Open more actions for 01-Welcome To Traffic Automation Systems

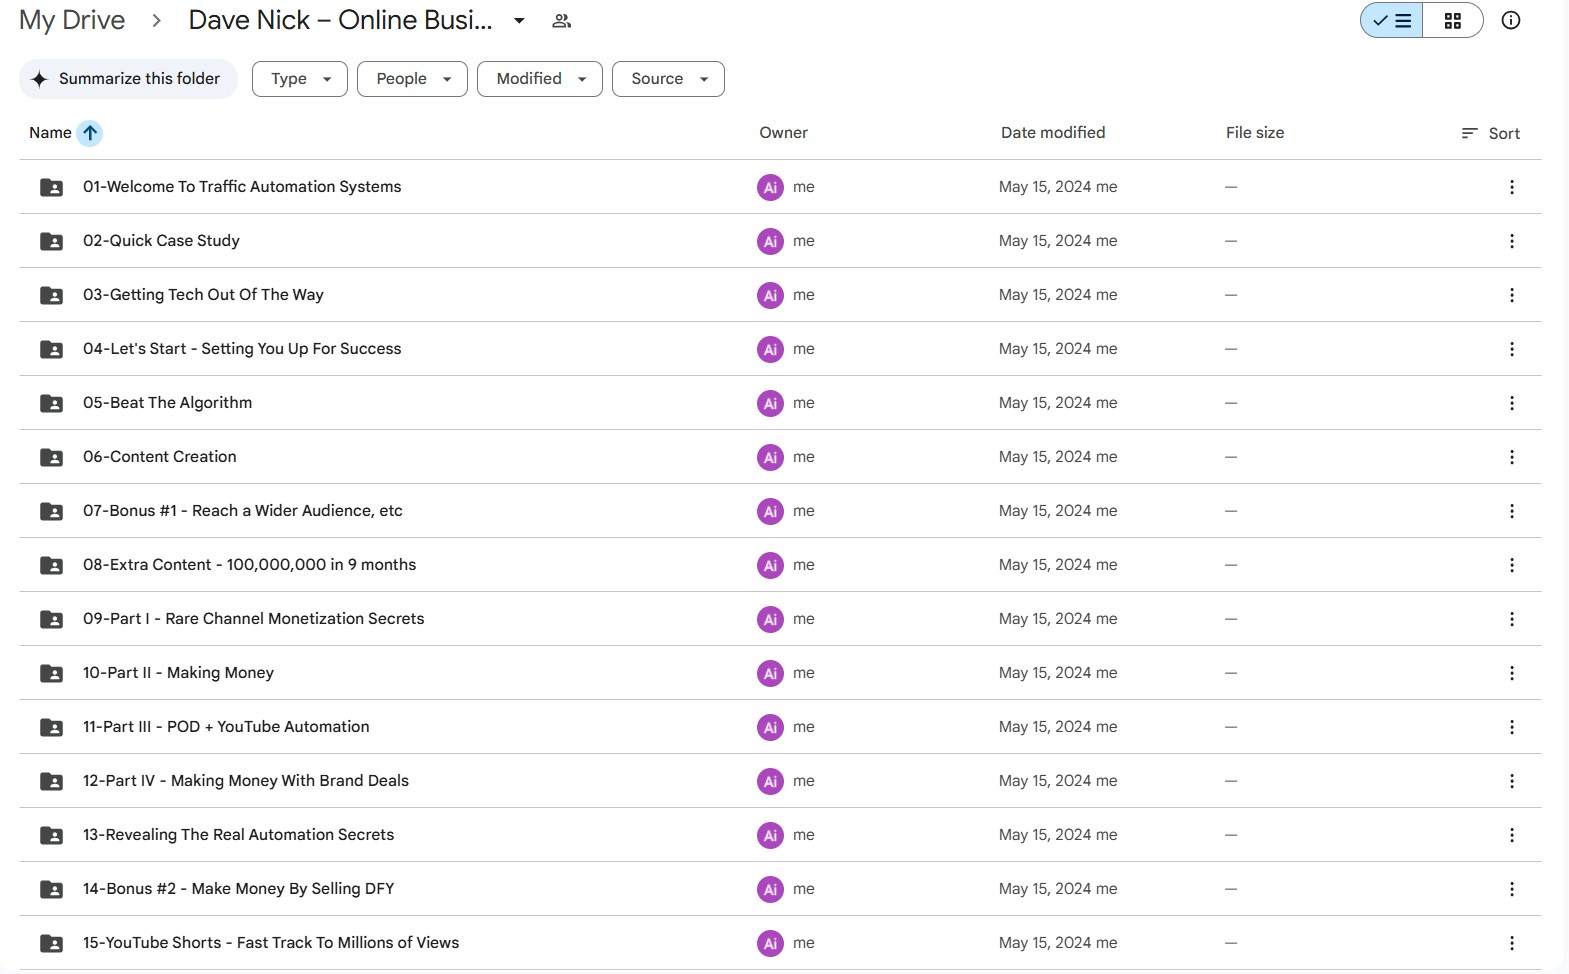point(1511,187)
